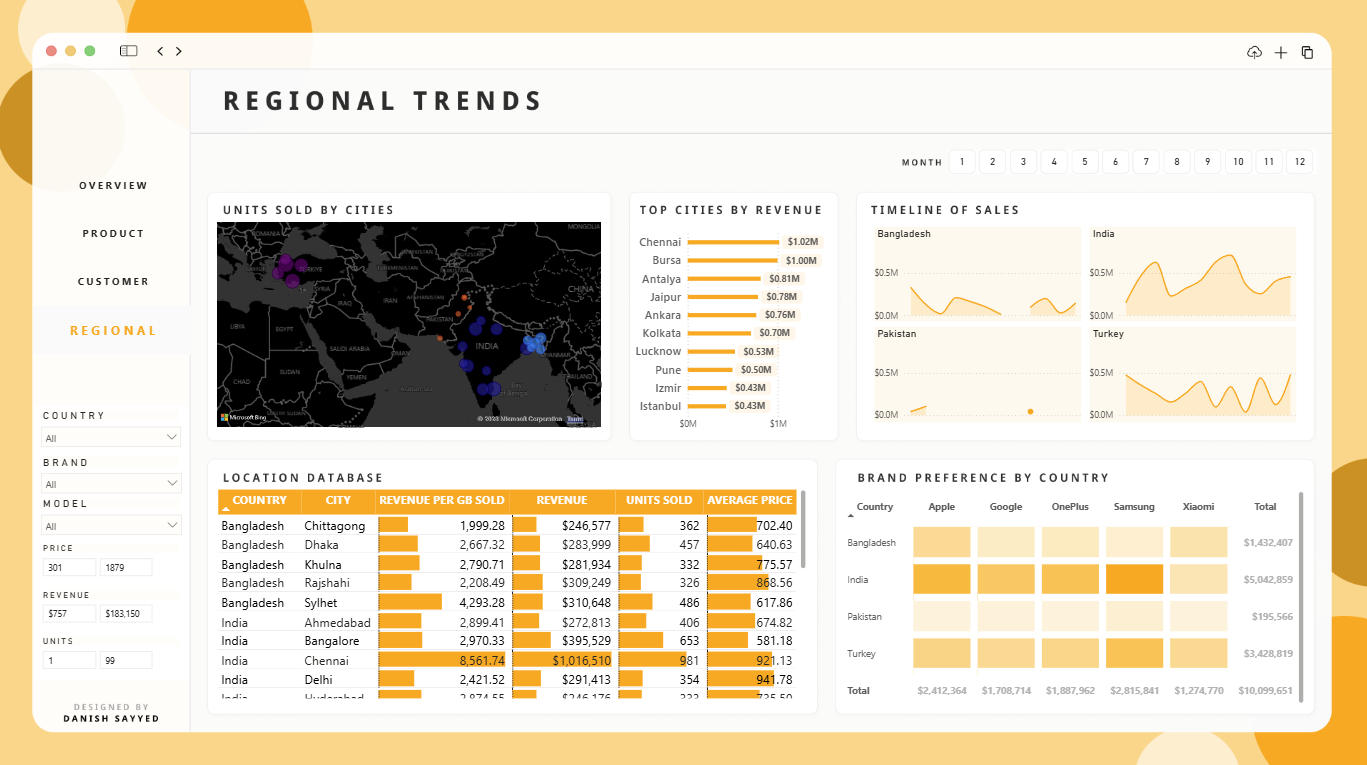Screen dimensions: 1367x765
Task: Click the Xiaomi column header in Brand Preference
Action: coord(1198,507)
